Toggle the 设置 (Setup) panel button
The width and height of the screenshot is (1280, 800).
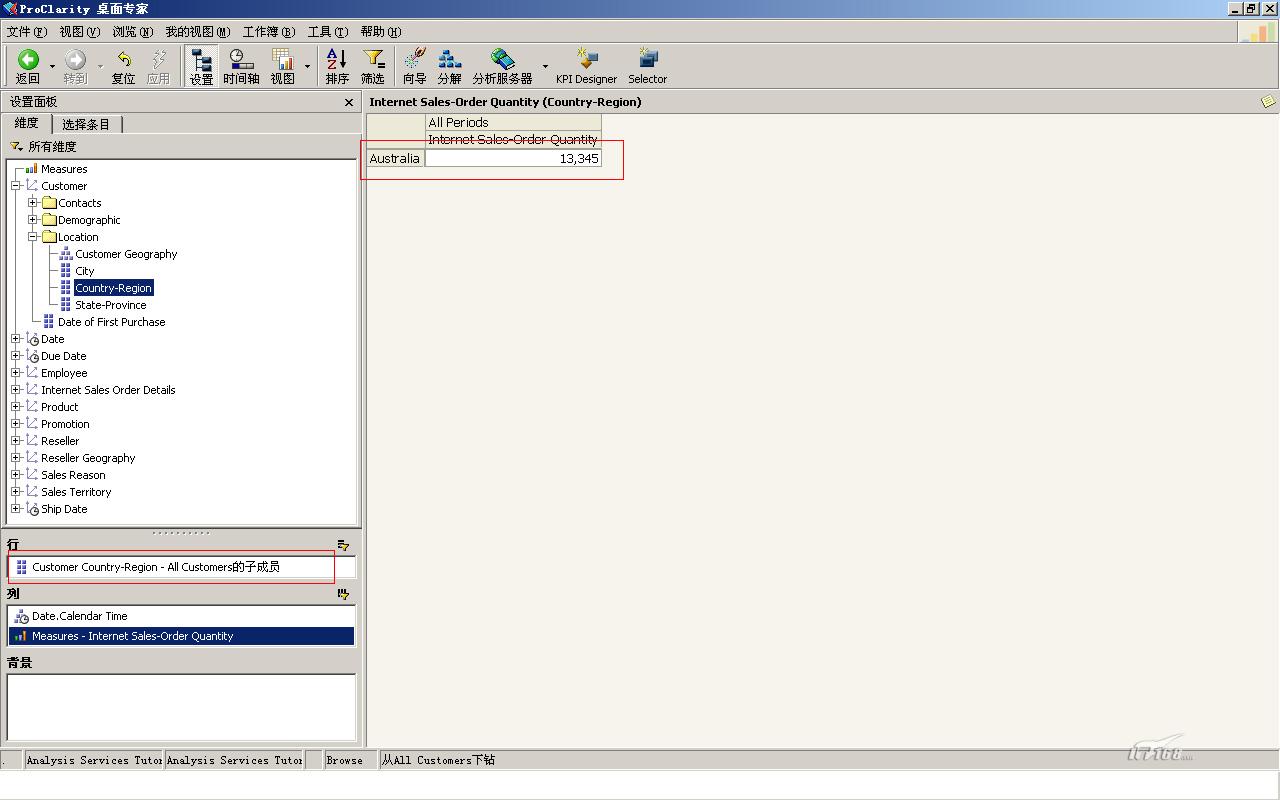click(201, 67)
